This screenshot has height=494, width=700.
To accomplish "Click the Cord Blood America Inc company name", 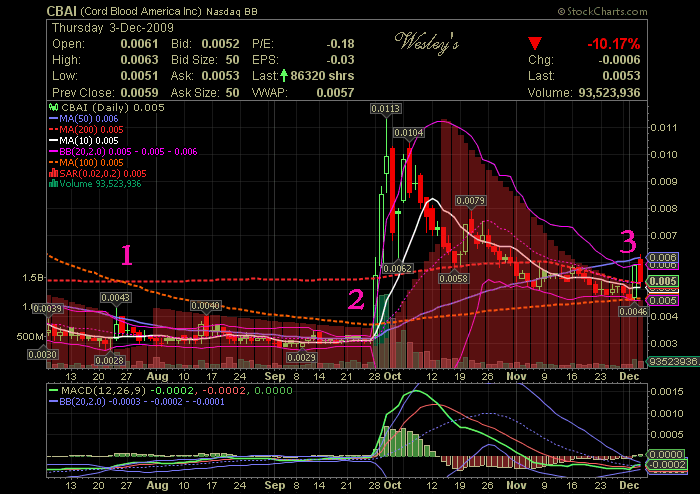I will (141, 12).
